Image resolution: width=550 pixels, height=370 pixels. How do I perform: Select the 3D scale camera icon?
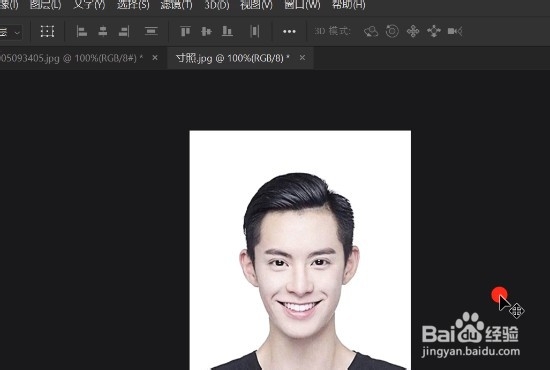click(455, 32)
